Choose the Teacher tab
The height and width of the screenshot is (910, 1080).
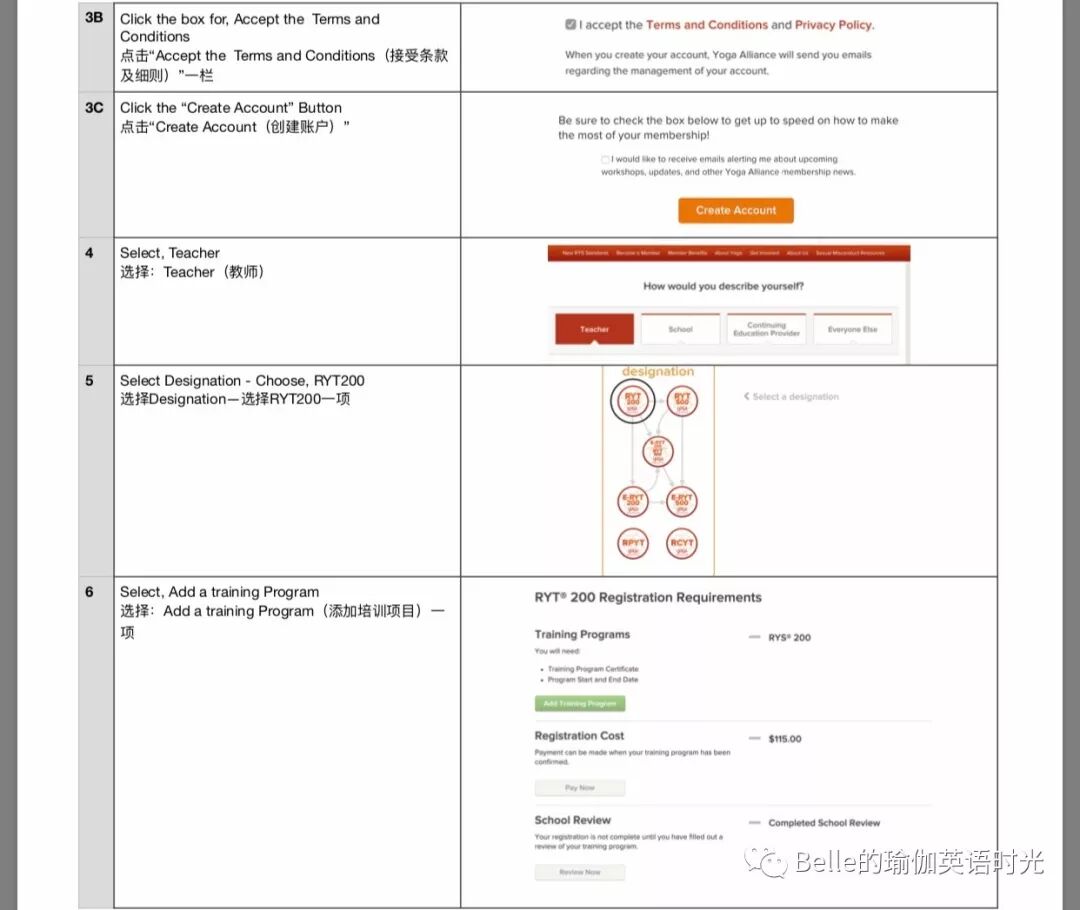(x=594, y=329)
